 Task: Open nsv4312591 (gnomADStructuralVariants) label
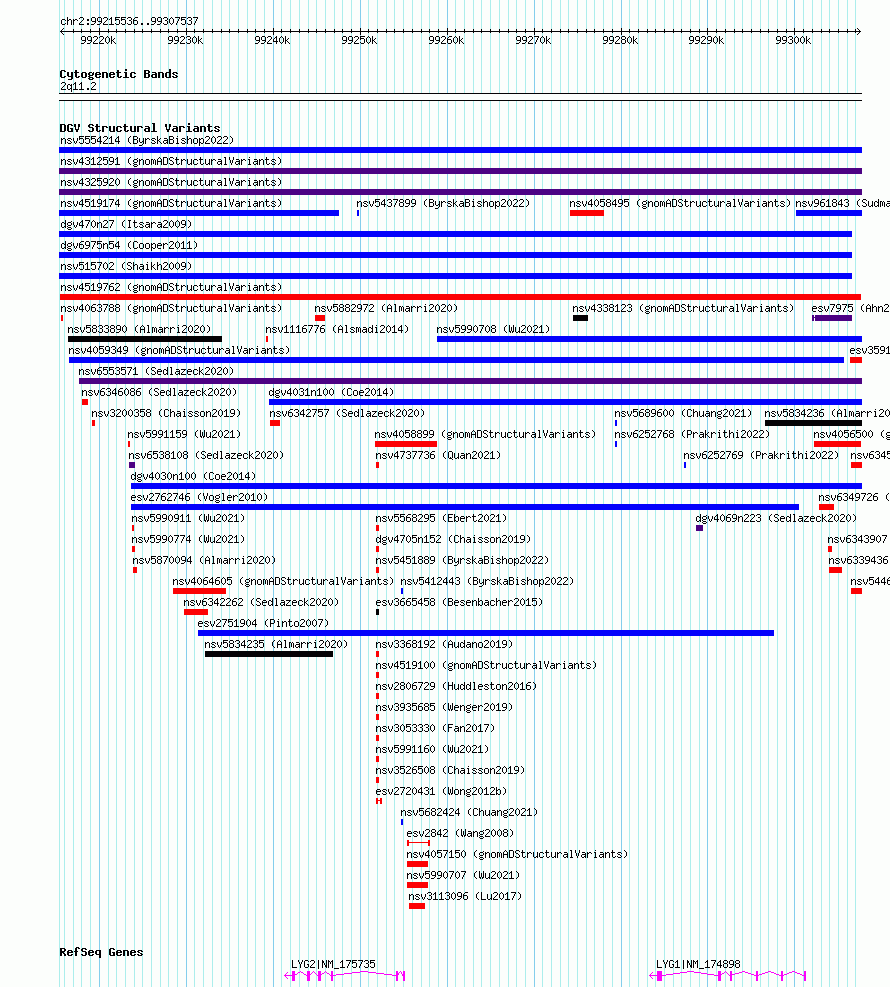click(x=171, y=161)
